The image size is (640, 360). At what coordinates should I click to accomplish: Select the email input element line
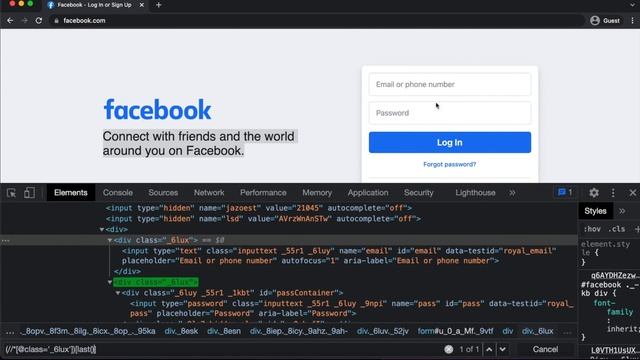click(x=339, y=256)
